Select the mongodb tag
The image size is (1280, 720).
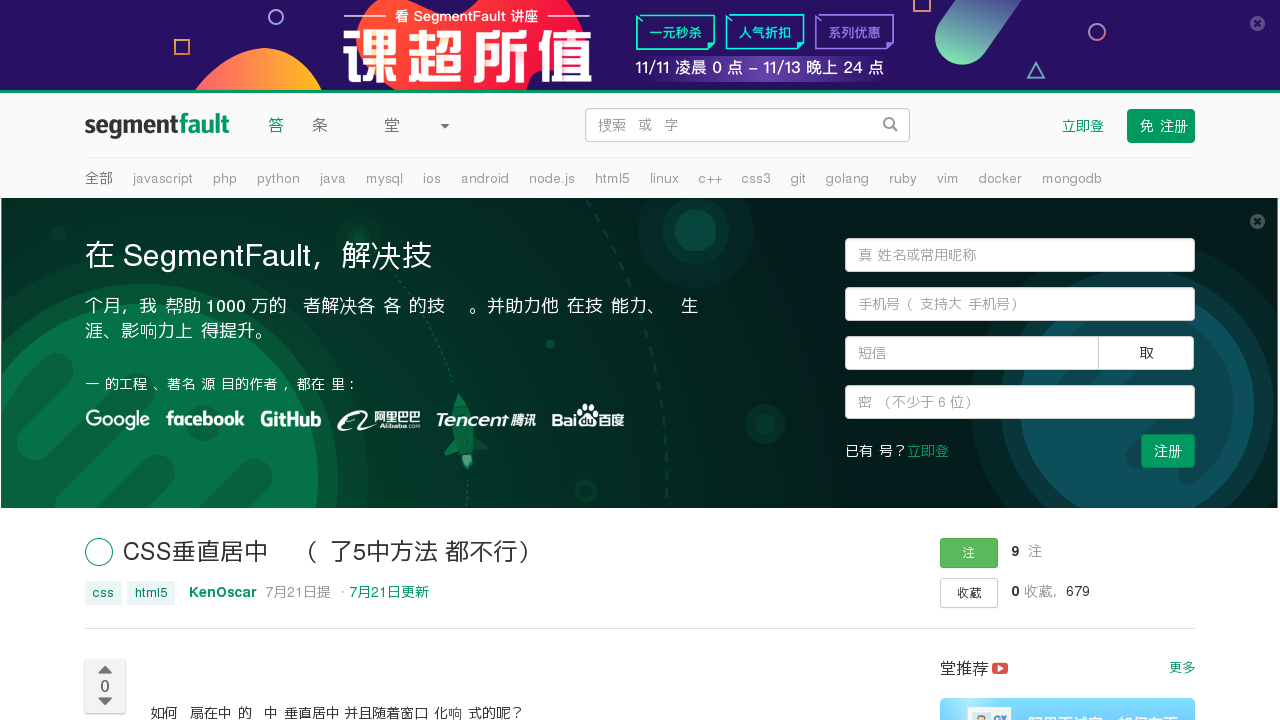(x=1072, y=178)
